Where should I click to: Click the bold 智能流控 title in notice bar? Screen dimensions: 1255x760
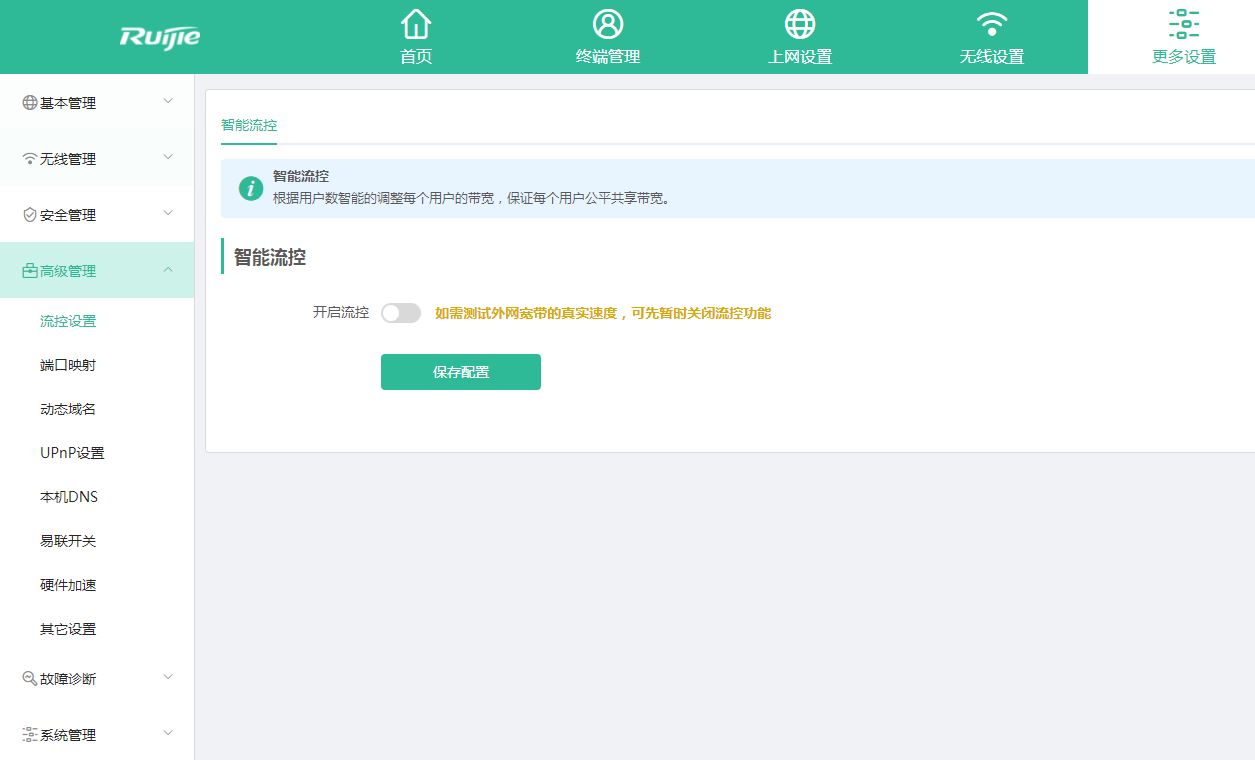[x=301, y=176]
